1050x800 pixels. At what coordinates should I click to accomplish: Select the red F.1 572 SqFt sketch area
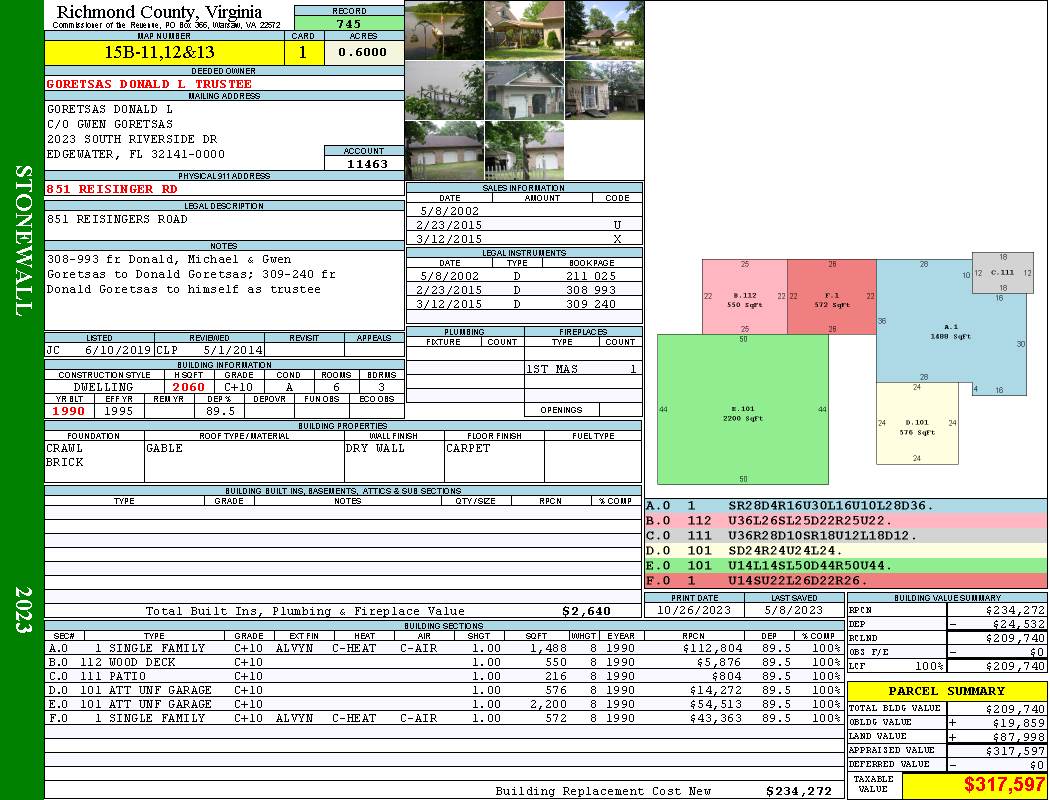point(832,297)
